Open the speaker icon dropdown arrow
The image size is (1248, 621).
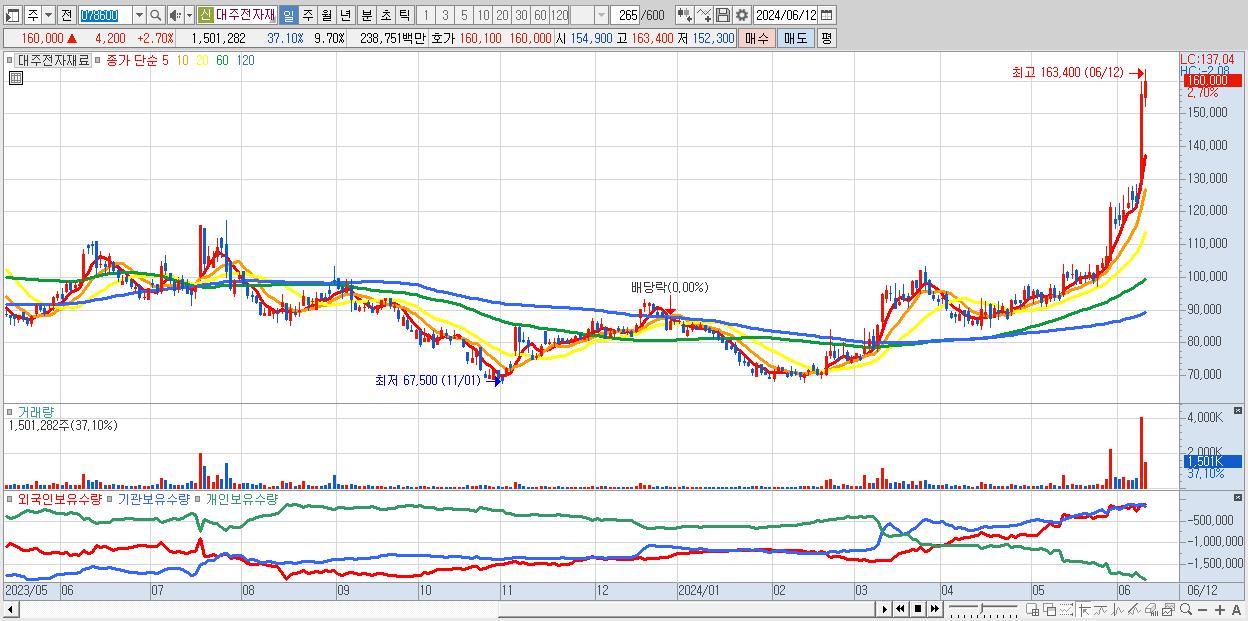[x=189, y=15]
